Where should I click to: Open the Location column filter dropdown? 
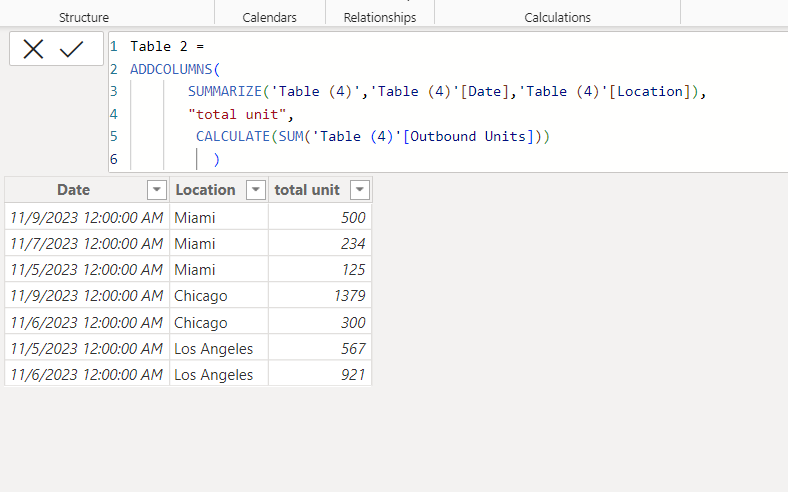(x=256, y=190)
